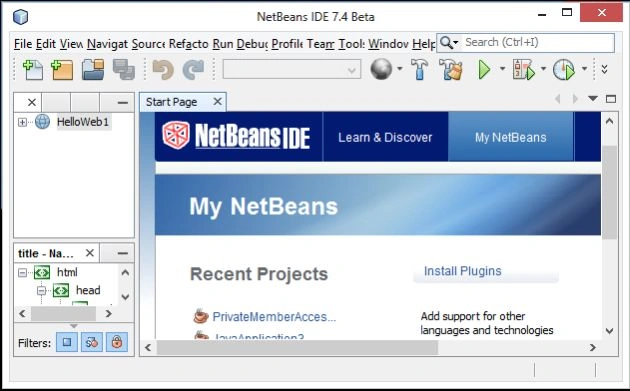
Task: Open the Tools menu
Action: coord(352,44)
